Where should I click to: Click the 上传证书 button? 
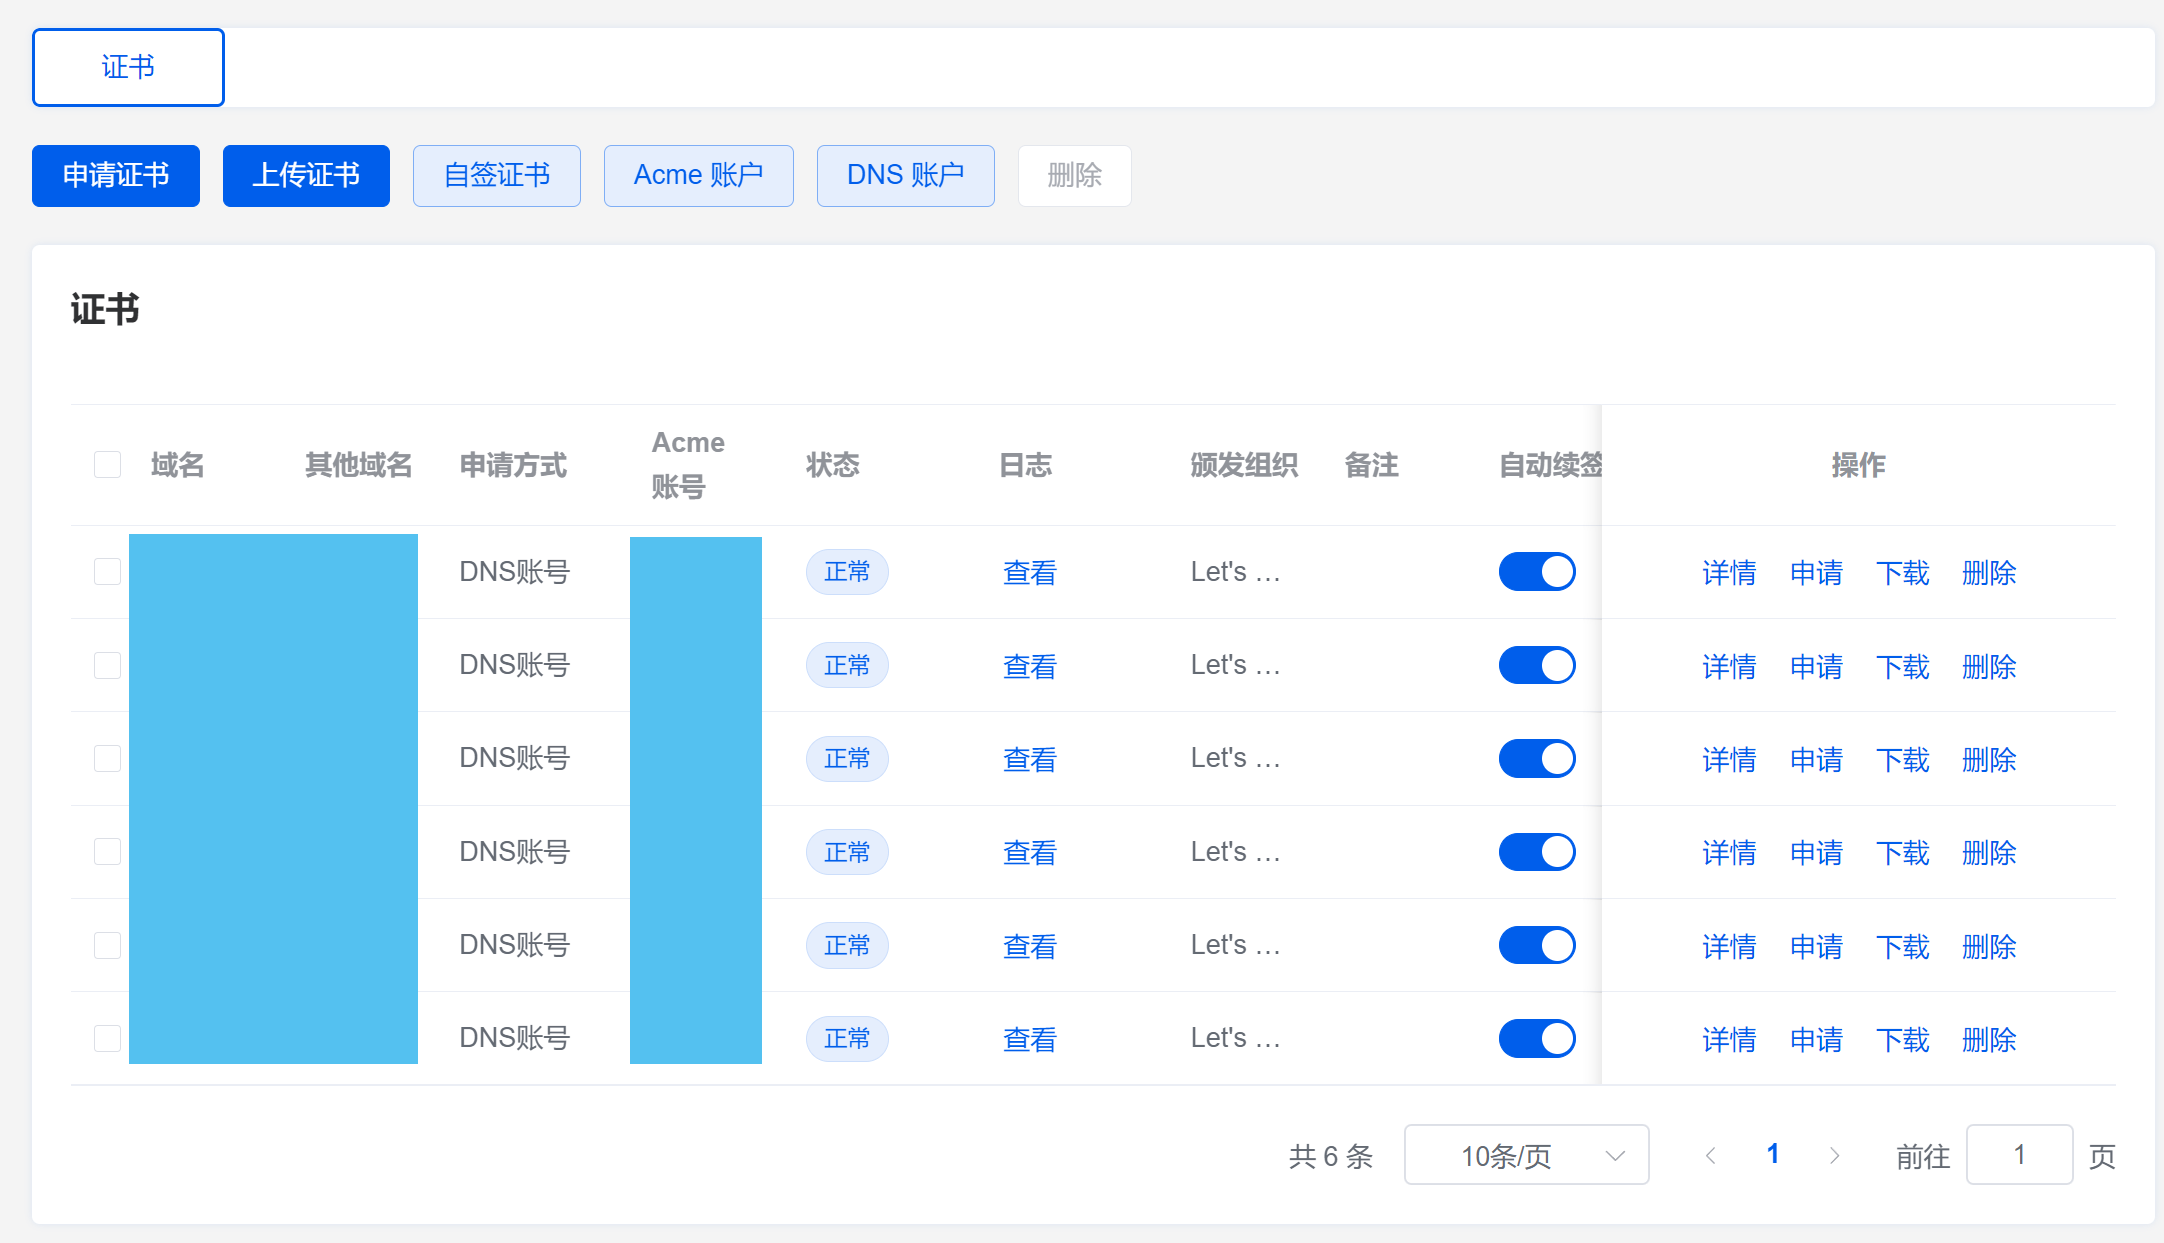[x=306, y=176]
